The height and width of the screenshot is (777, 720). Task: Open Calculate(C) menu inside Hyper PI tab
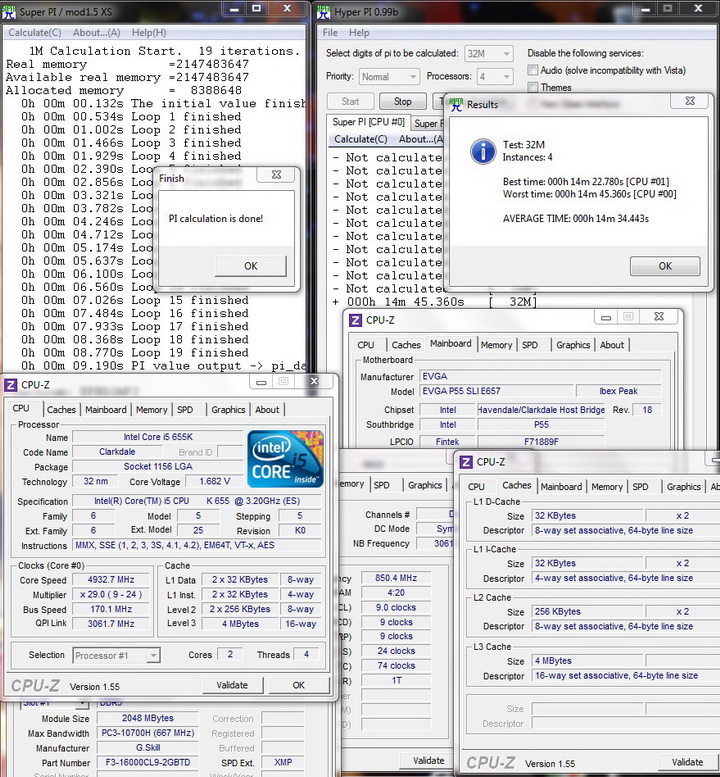[x=361, y=139]
